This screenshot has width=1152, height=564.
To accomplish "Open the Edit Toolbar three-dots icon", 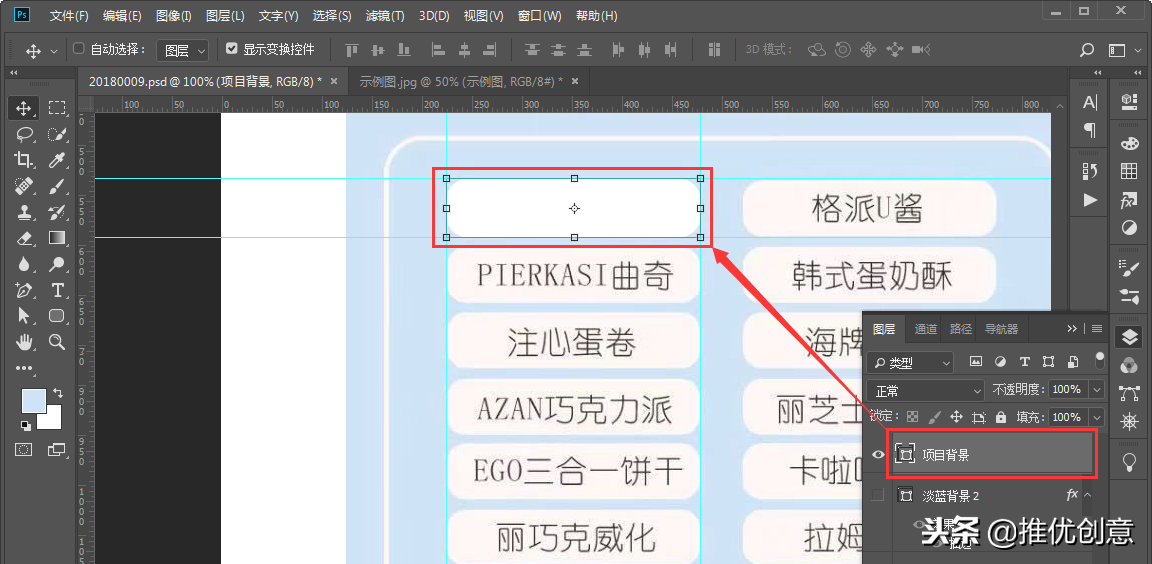I will 24,368.
